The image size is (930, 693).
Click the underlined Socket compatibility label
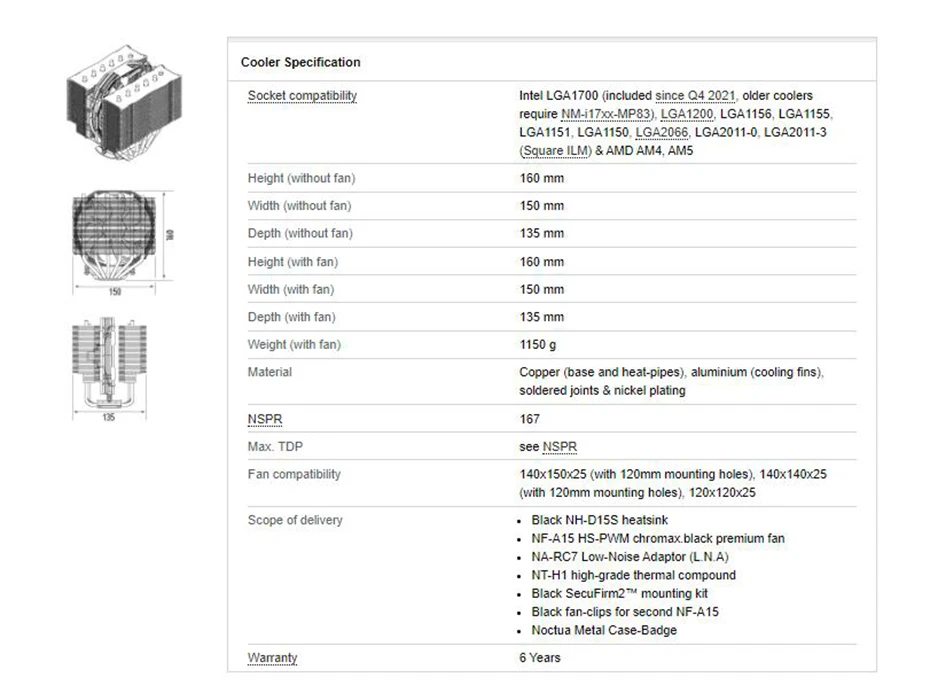tap(302, 96)
